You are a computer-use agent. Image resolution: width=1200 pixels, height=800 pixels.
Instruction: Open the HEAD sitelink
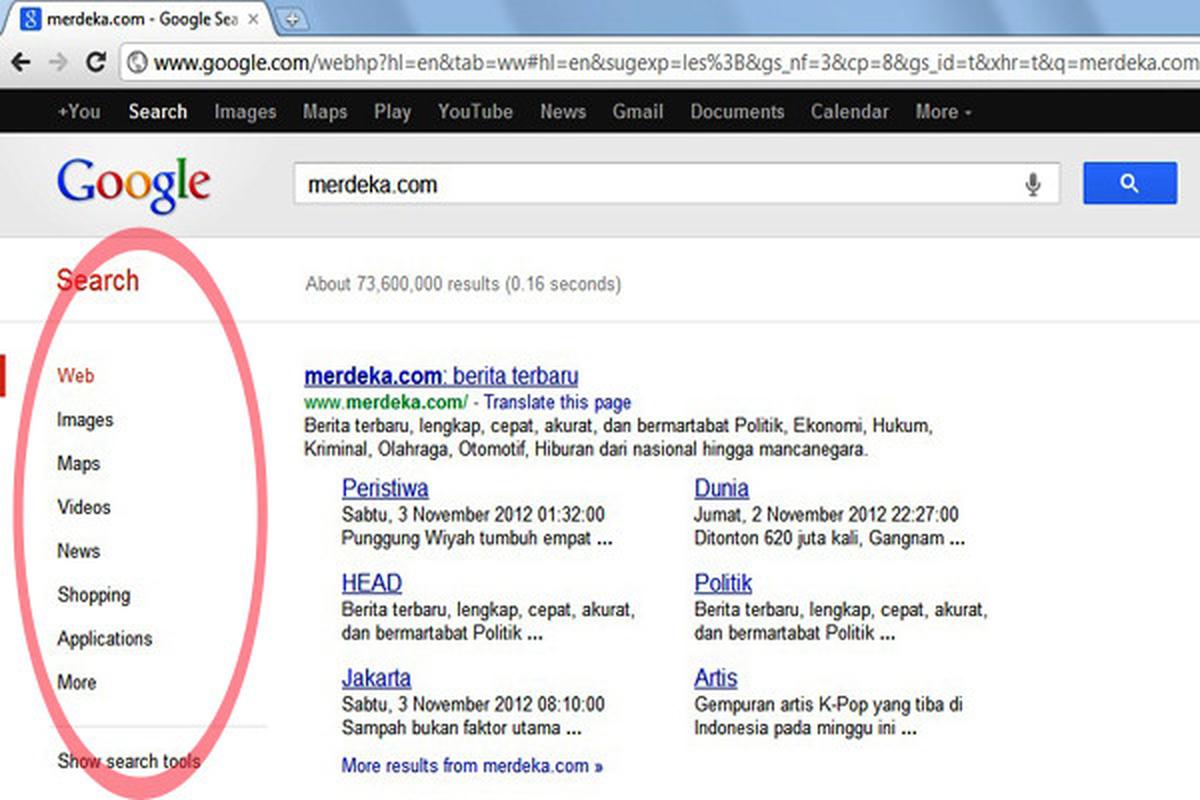tap(372, 583)
